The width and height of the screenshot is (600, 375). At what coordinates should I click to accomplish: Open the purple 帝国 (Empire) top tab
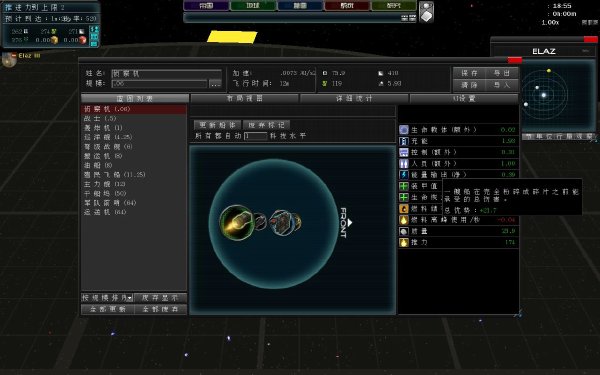pyautogui.click(x=206, y=6)
